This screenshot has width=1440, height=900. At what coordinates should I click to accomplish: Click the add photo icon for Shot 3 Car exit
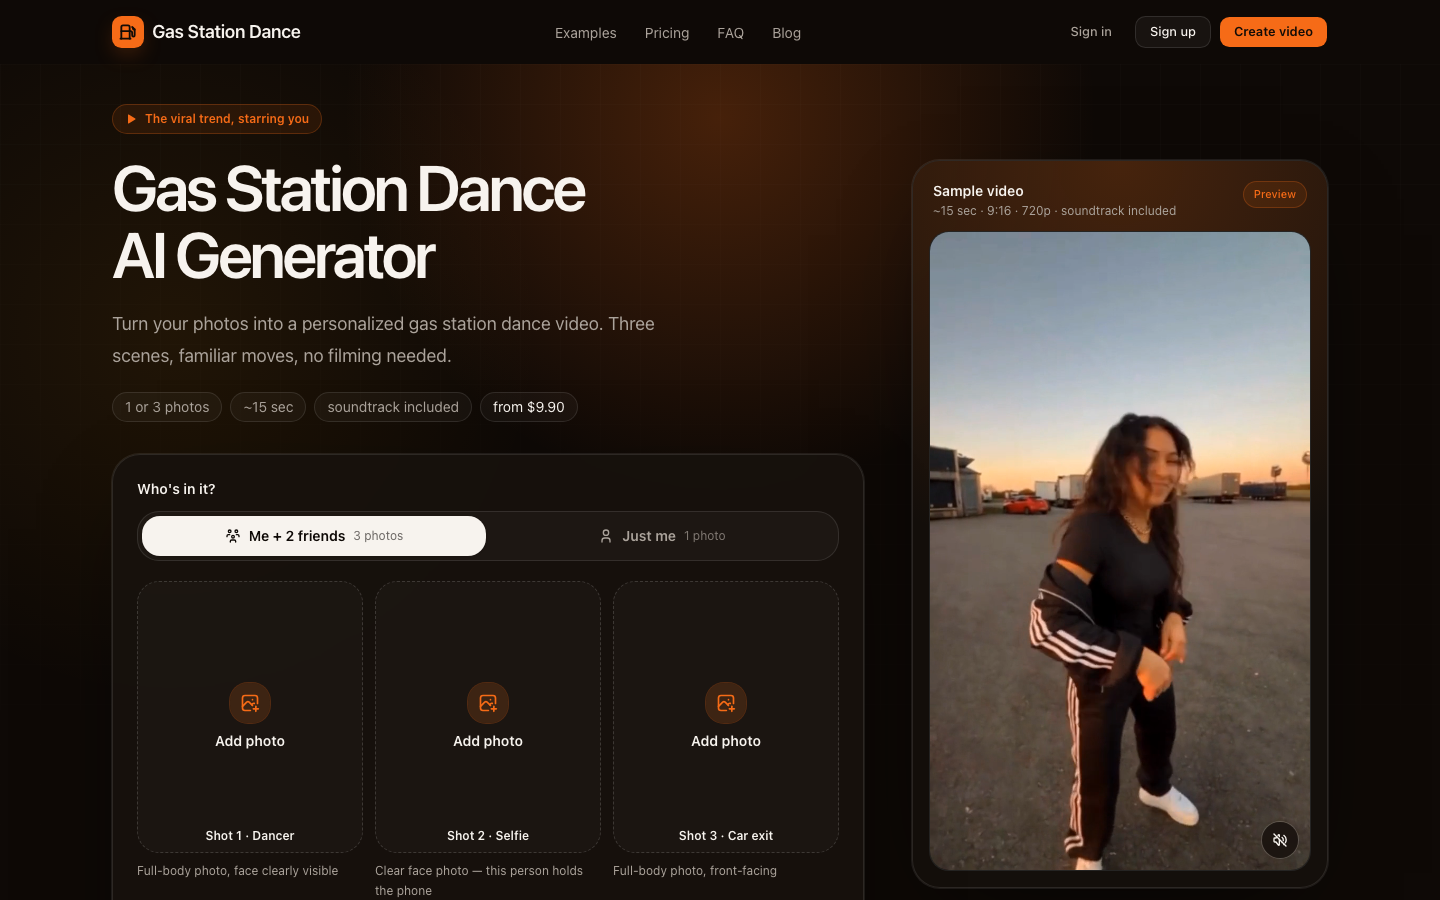pyautogui.click(x=726, y=703)
